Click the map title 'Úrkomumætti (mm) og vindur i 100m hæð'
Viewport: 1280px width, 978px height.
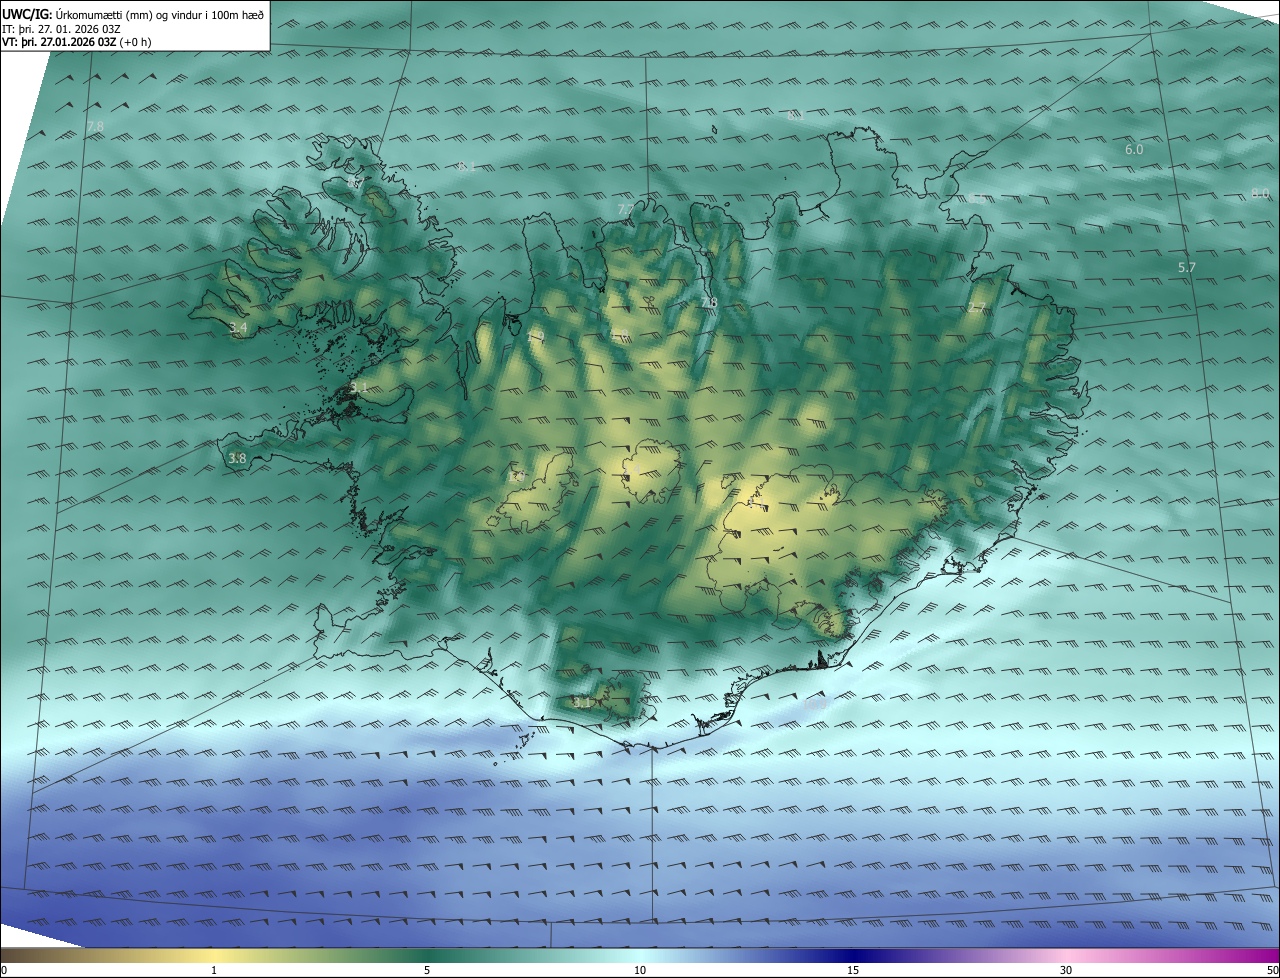point(160,14)
